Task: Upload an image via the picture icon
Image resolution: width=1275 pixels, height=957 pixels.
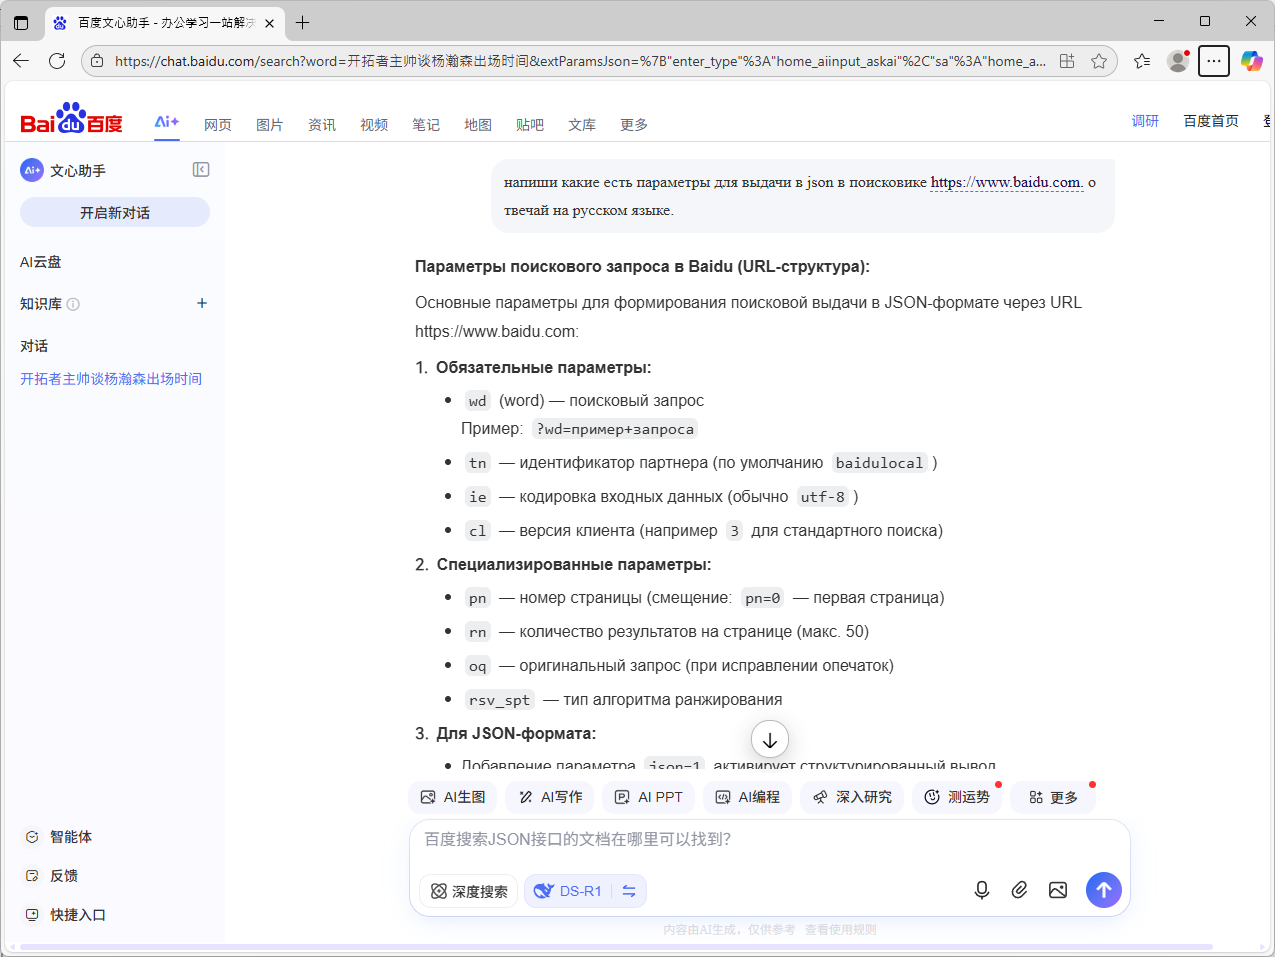Action: point(1058,889)
